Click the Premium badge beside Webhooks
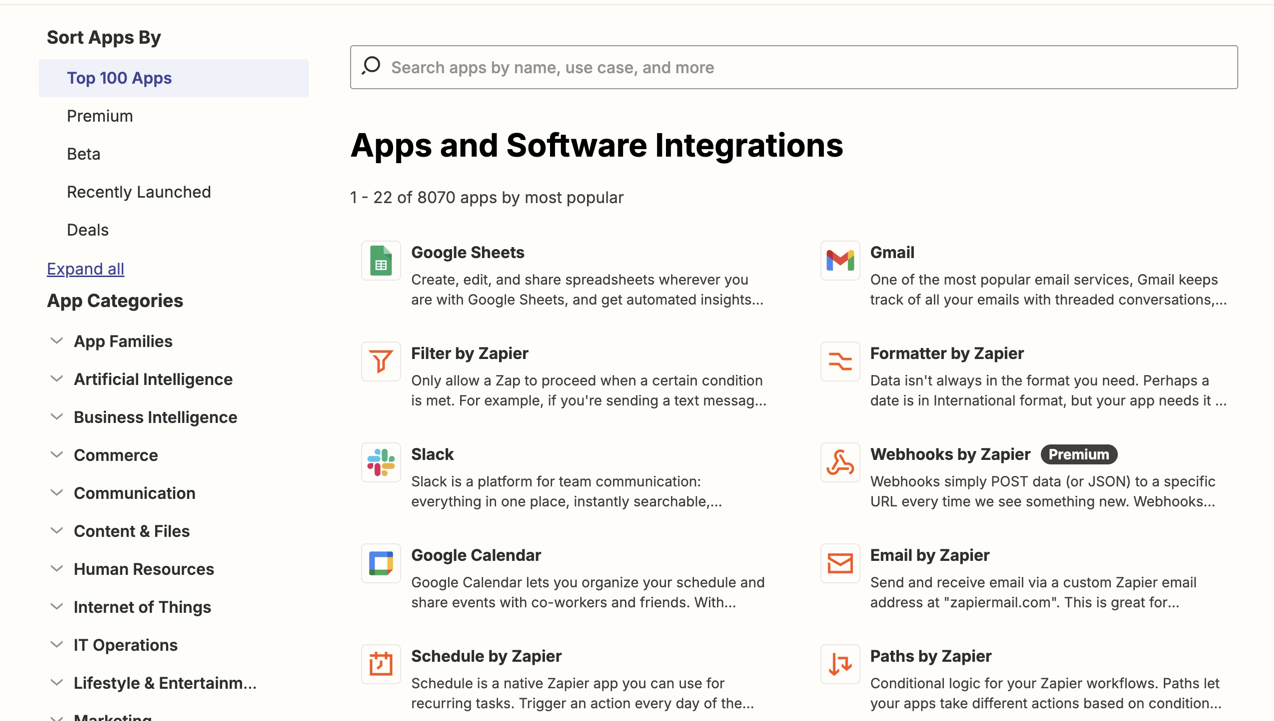 click(x=1079, y=454)
